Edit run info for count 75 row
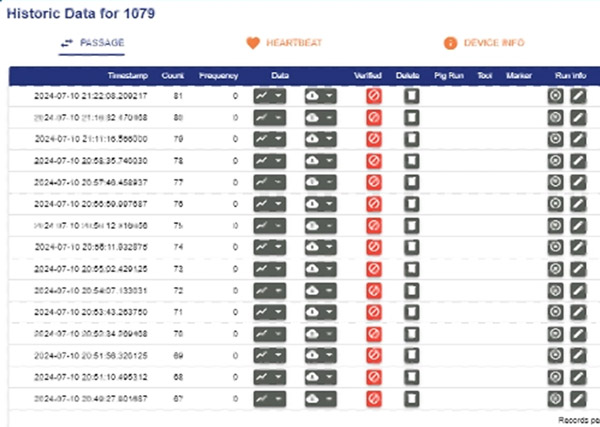Viewport: 600px width, 427px height. 578,226
